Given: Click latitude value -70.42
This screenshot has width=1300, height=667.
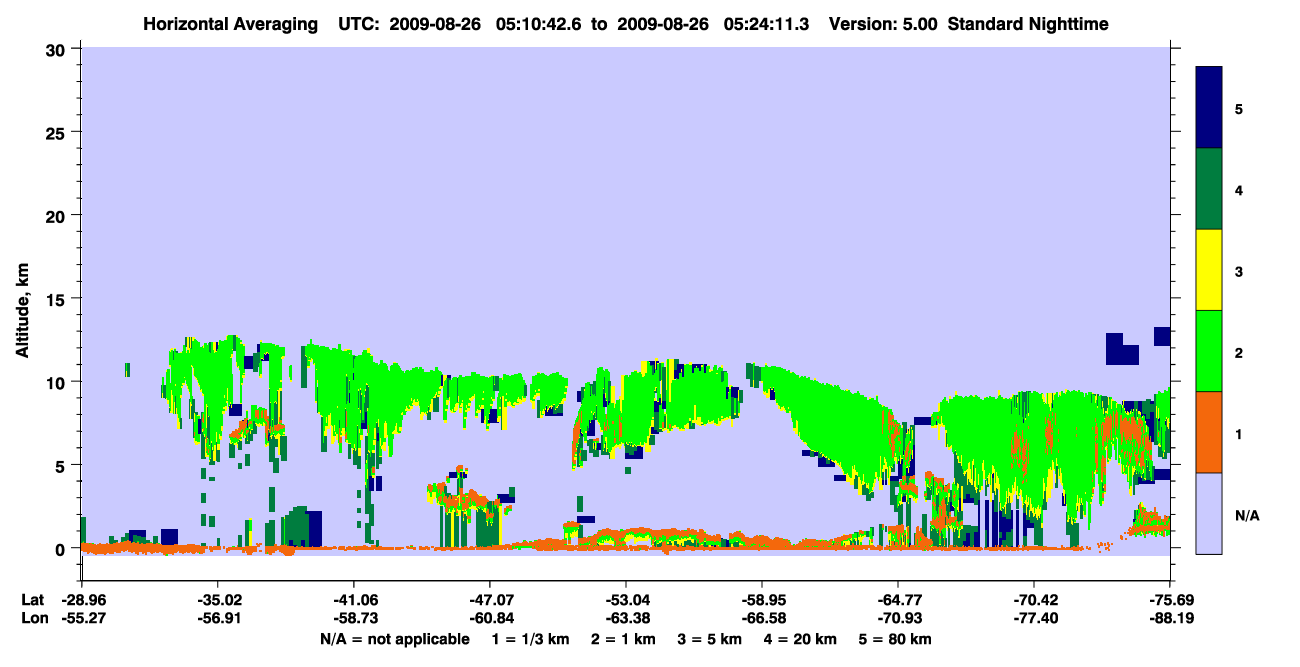Looking at the screenshot, I should 1034,600.
